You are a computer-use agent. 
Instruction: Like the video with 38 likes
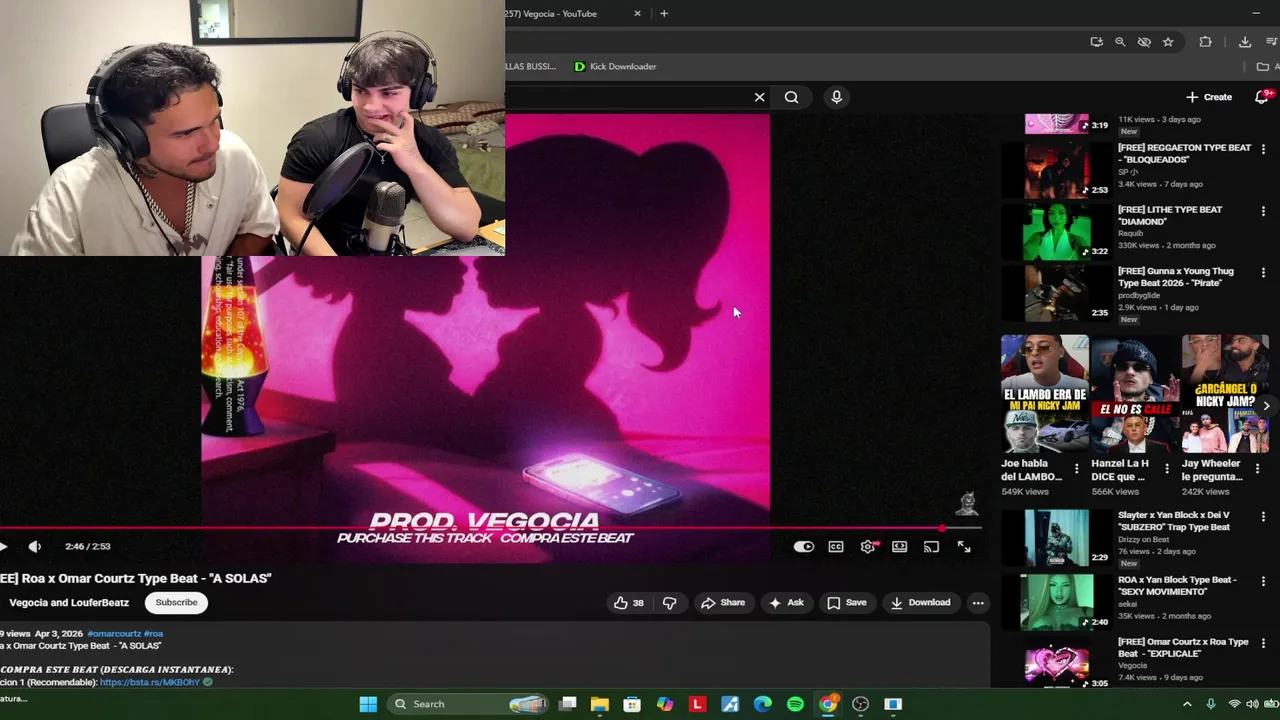629,602
